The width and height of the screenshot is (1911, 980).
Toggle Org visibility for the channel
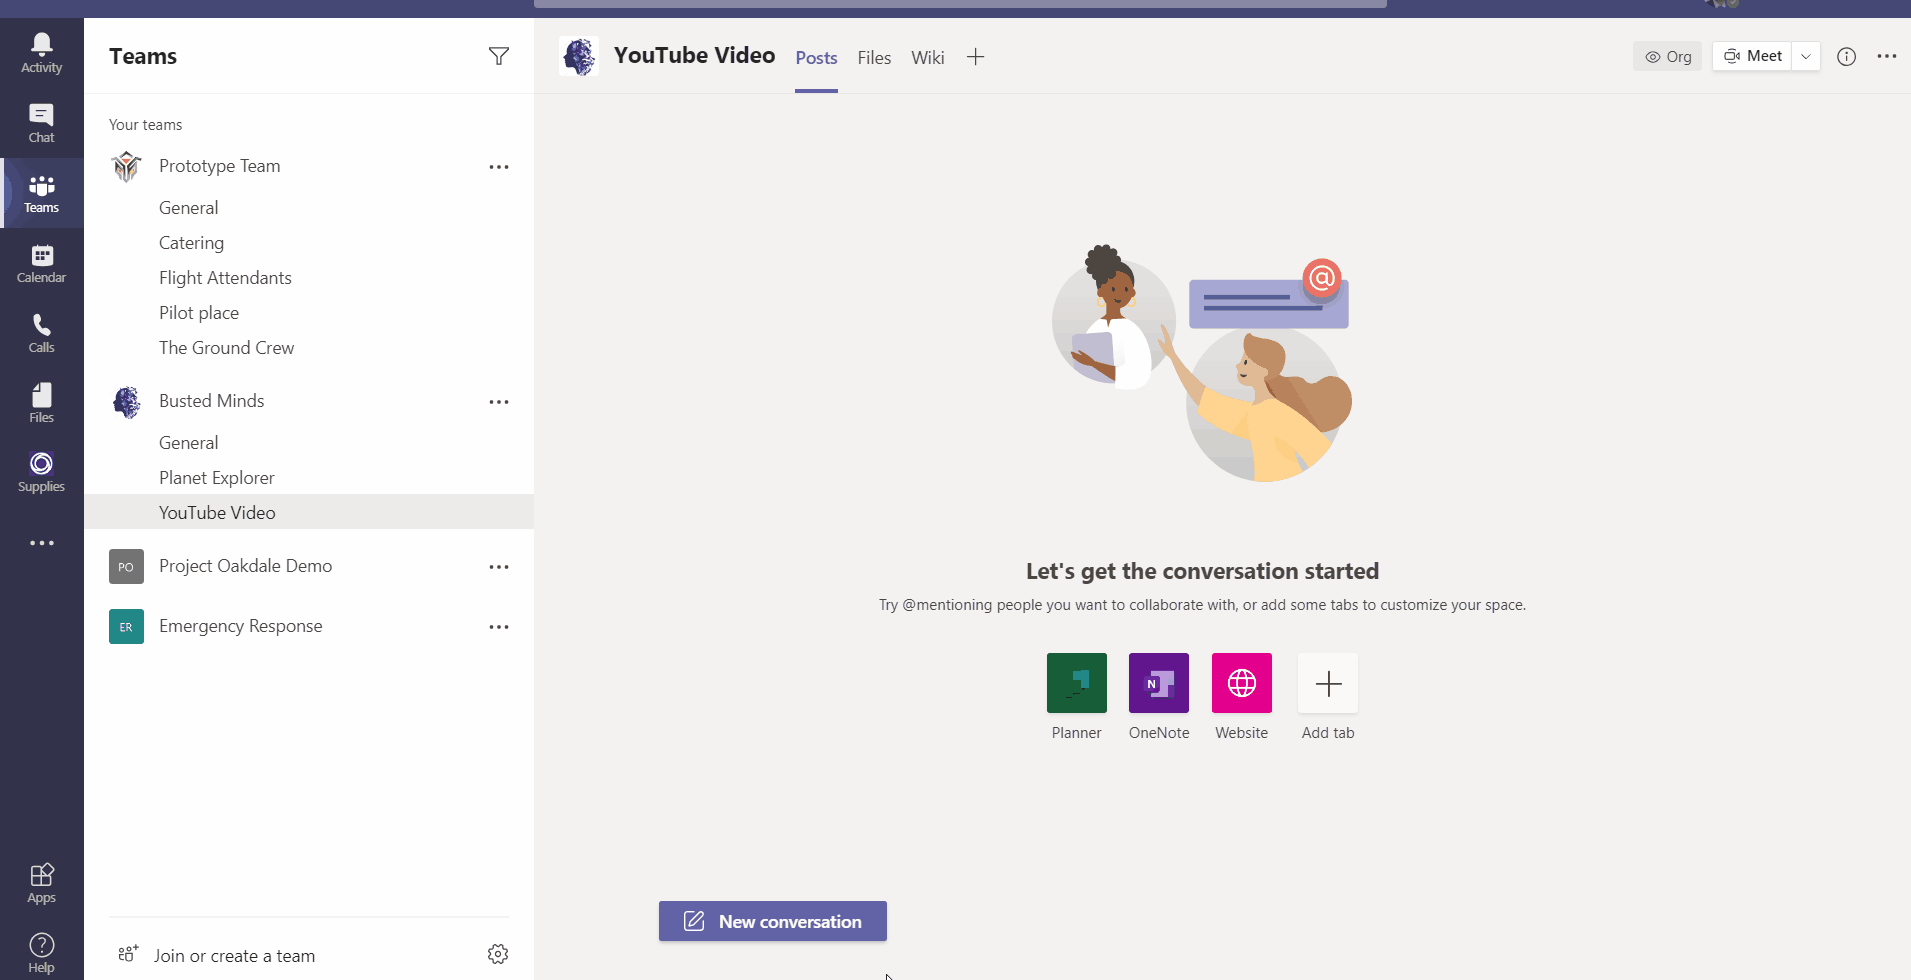coord(1667,56)
